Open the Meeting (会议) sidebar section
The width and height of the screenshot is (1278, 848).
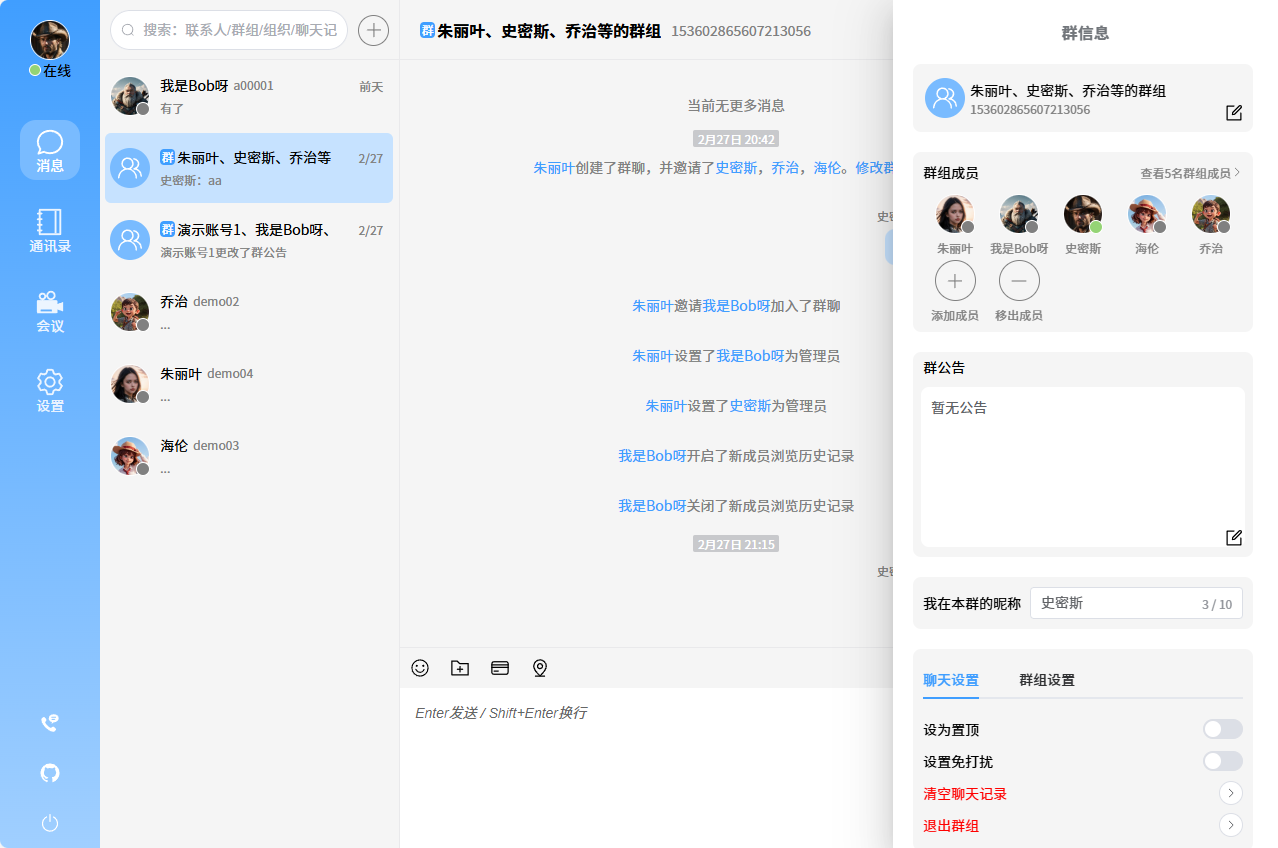pyautogui.click(x=50, y=310)
